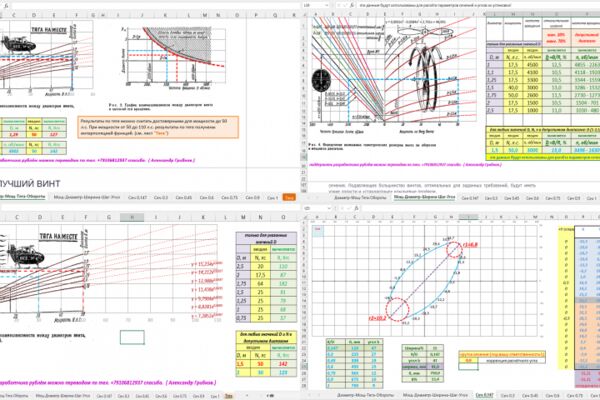The width and height of the screenshot is (600, 400).
Task: Click previous-sheet arrow in bottom-right window
Action: (x=309, y=395)
